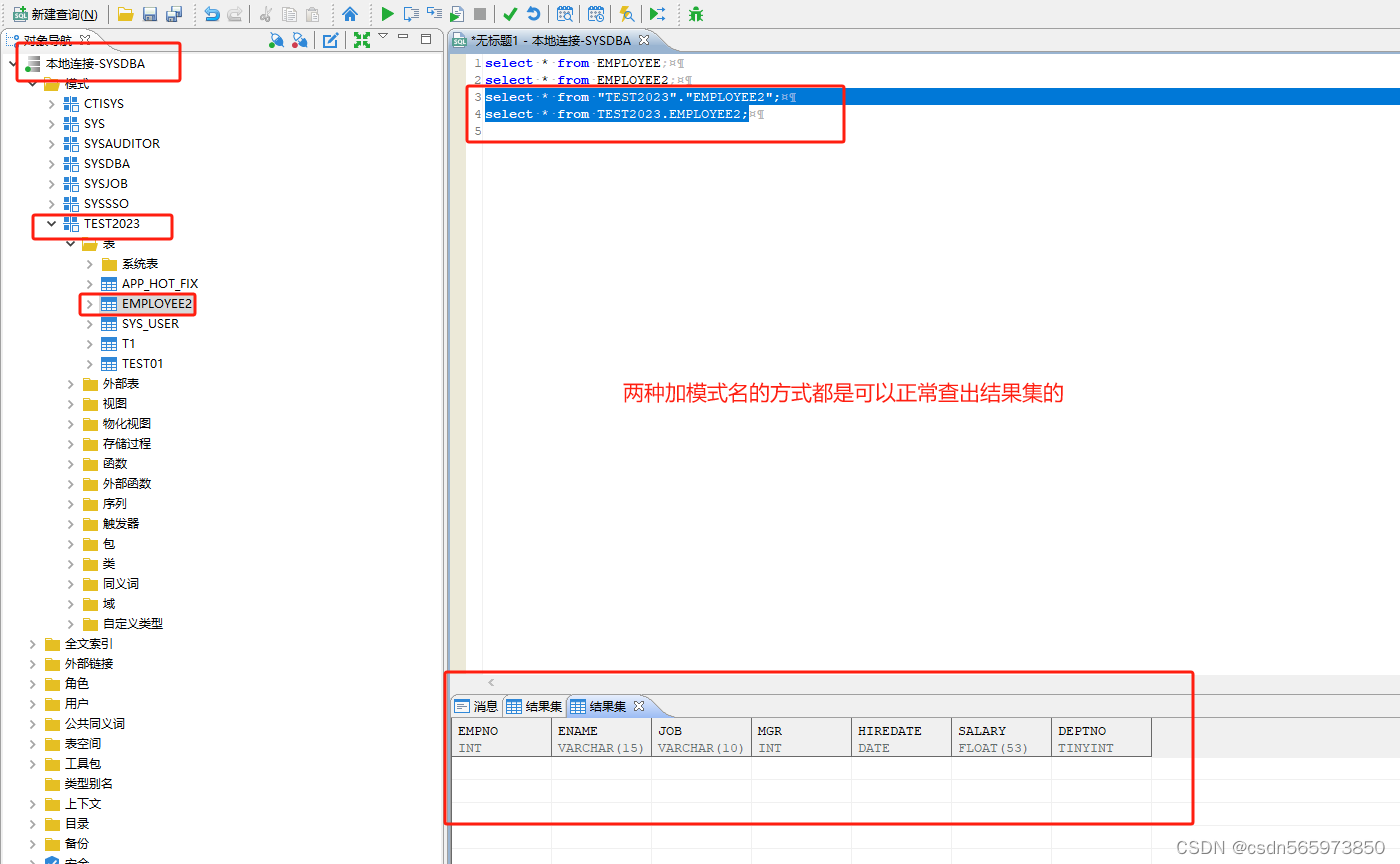Expand the 系统表 folder
The width and height of the screenshot is (1400, 864).
(90, 264)
